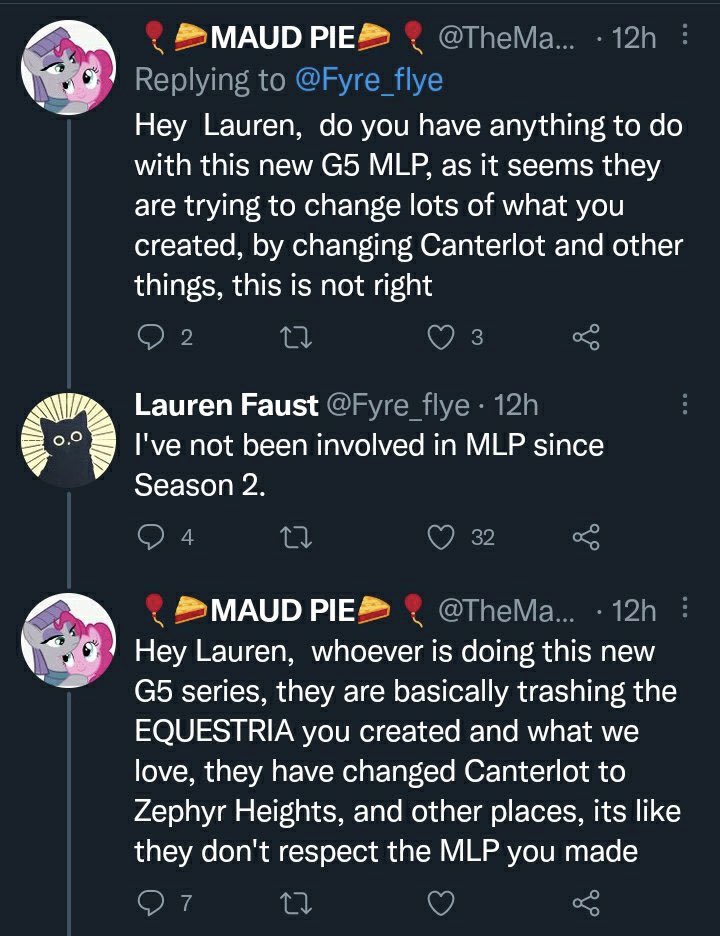
Task: Like Lauren Faust's tweet with 32 likes
Action: coord(441,537)
